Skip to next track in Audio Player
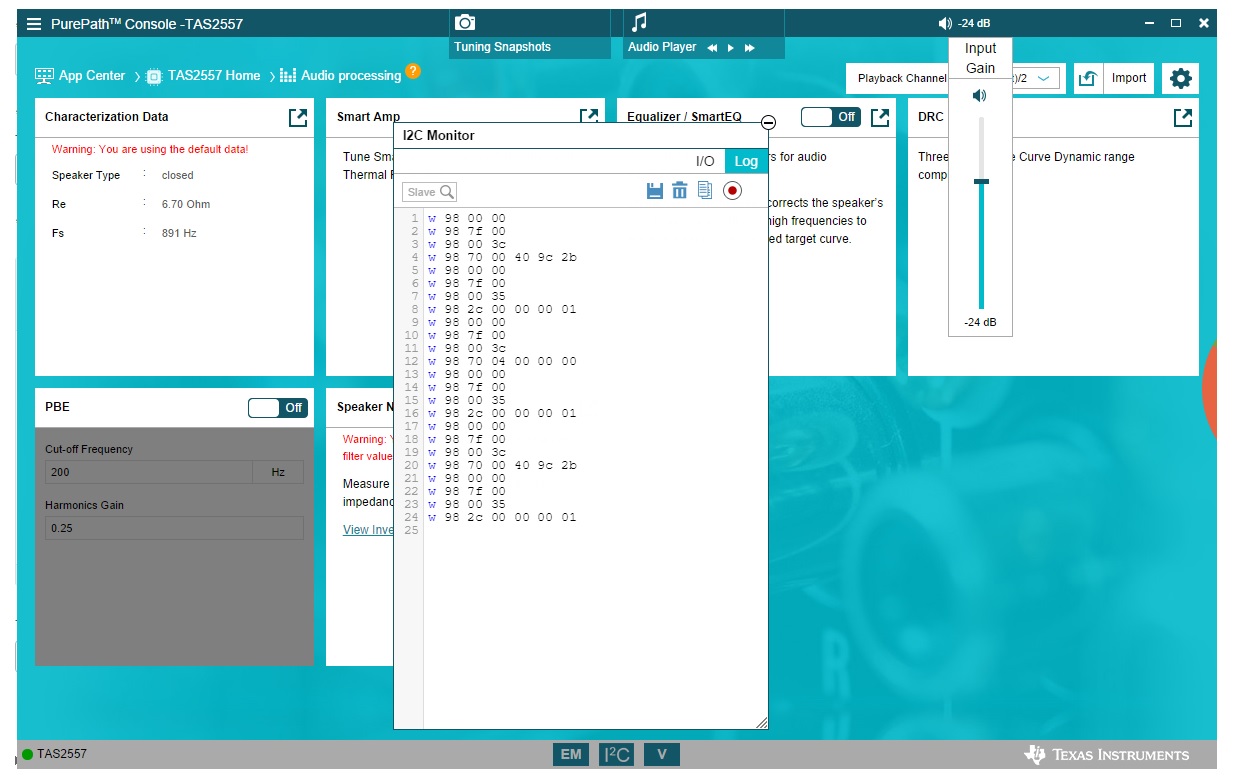The width and height of the screenshot is (1239, 779). click(x=749, y=47)
